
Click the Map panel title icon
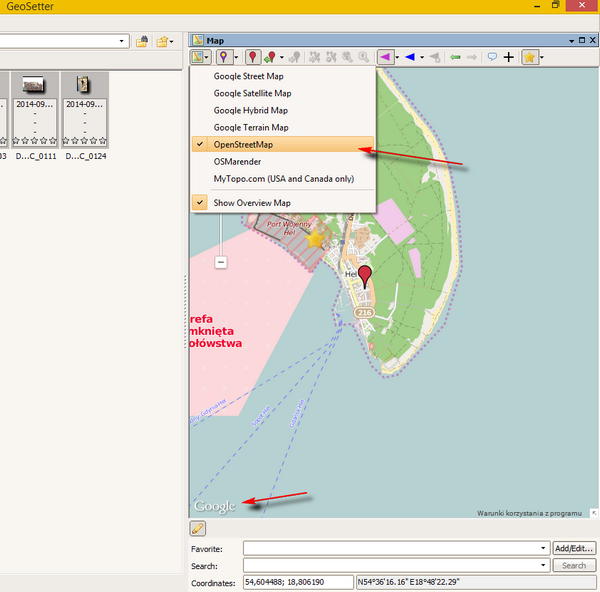click(x=198, y=40)
